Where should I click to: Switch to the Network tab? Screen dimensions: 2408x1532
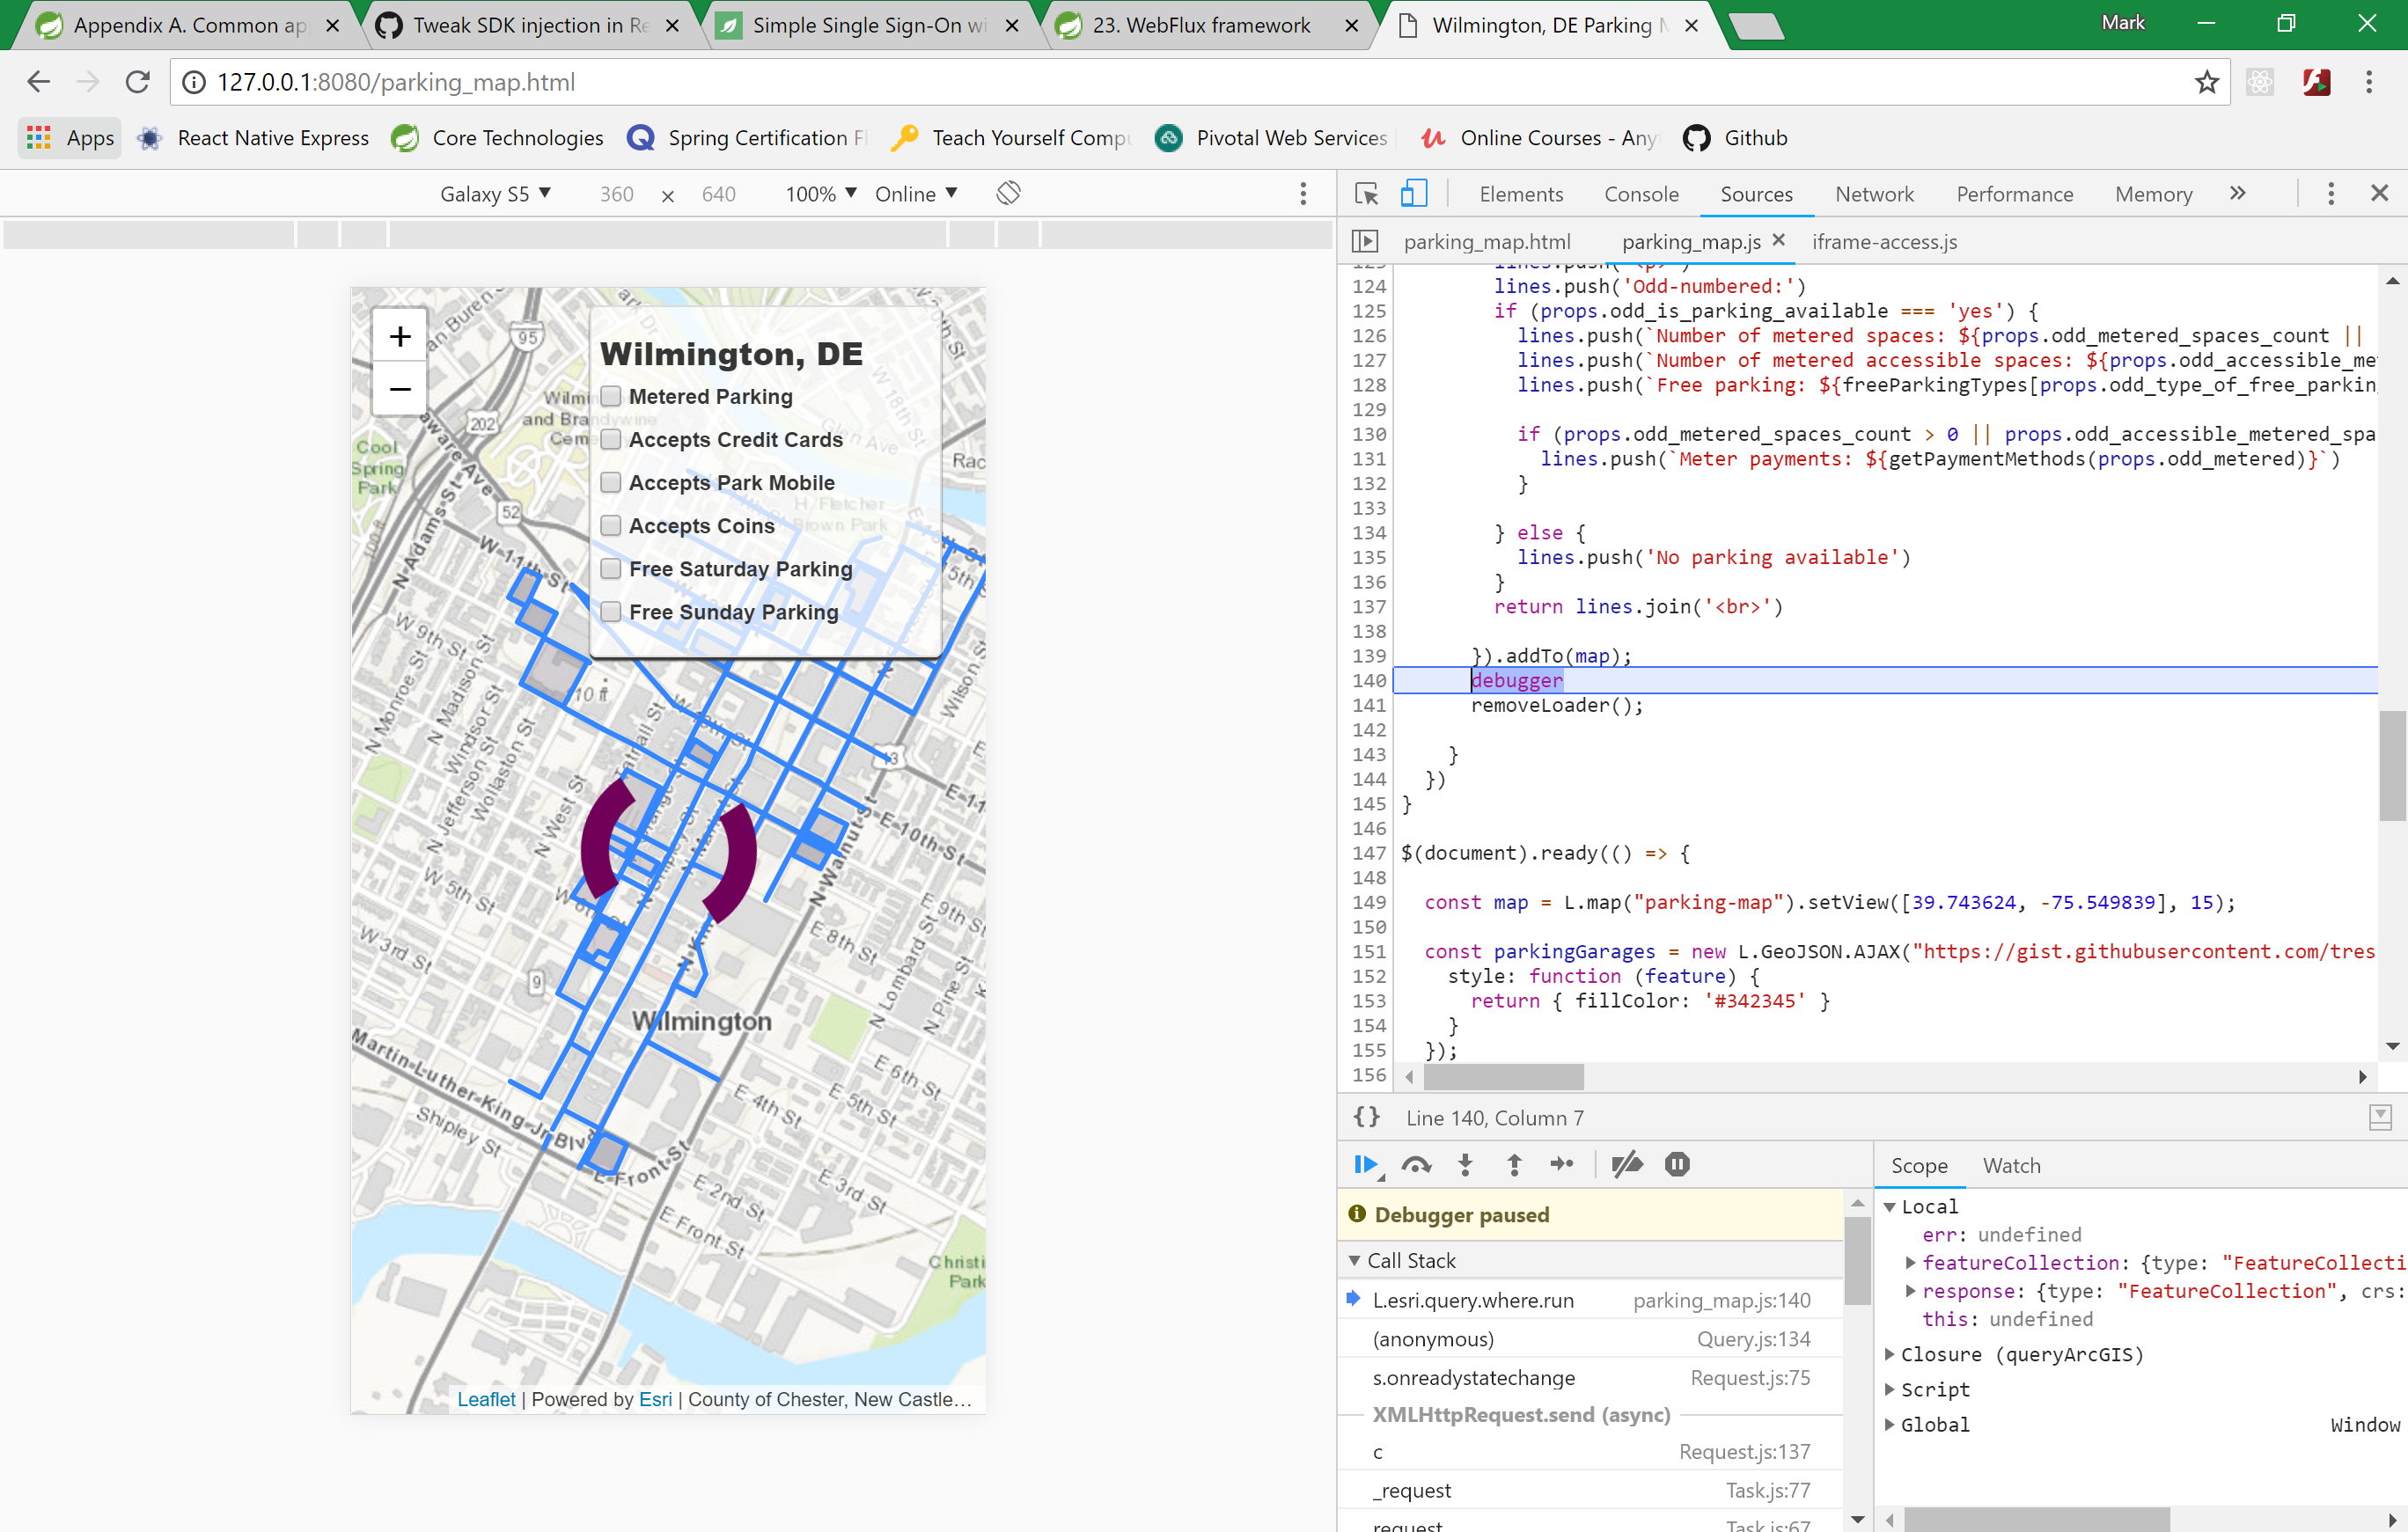click(x=1873, y=194)
